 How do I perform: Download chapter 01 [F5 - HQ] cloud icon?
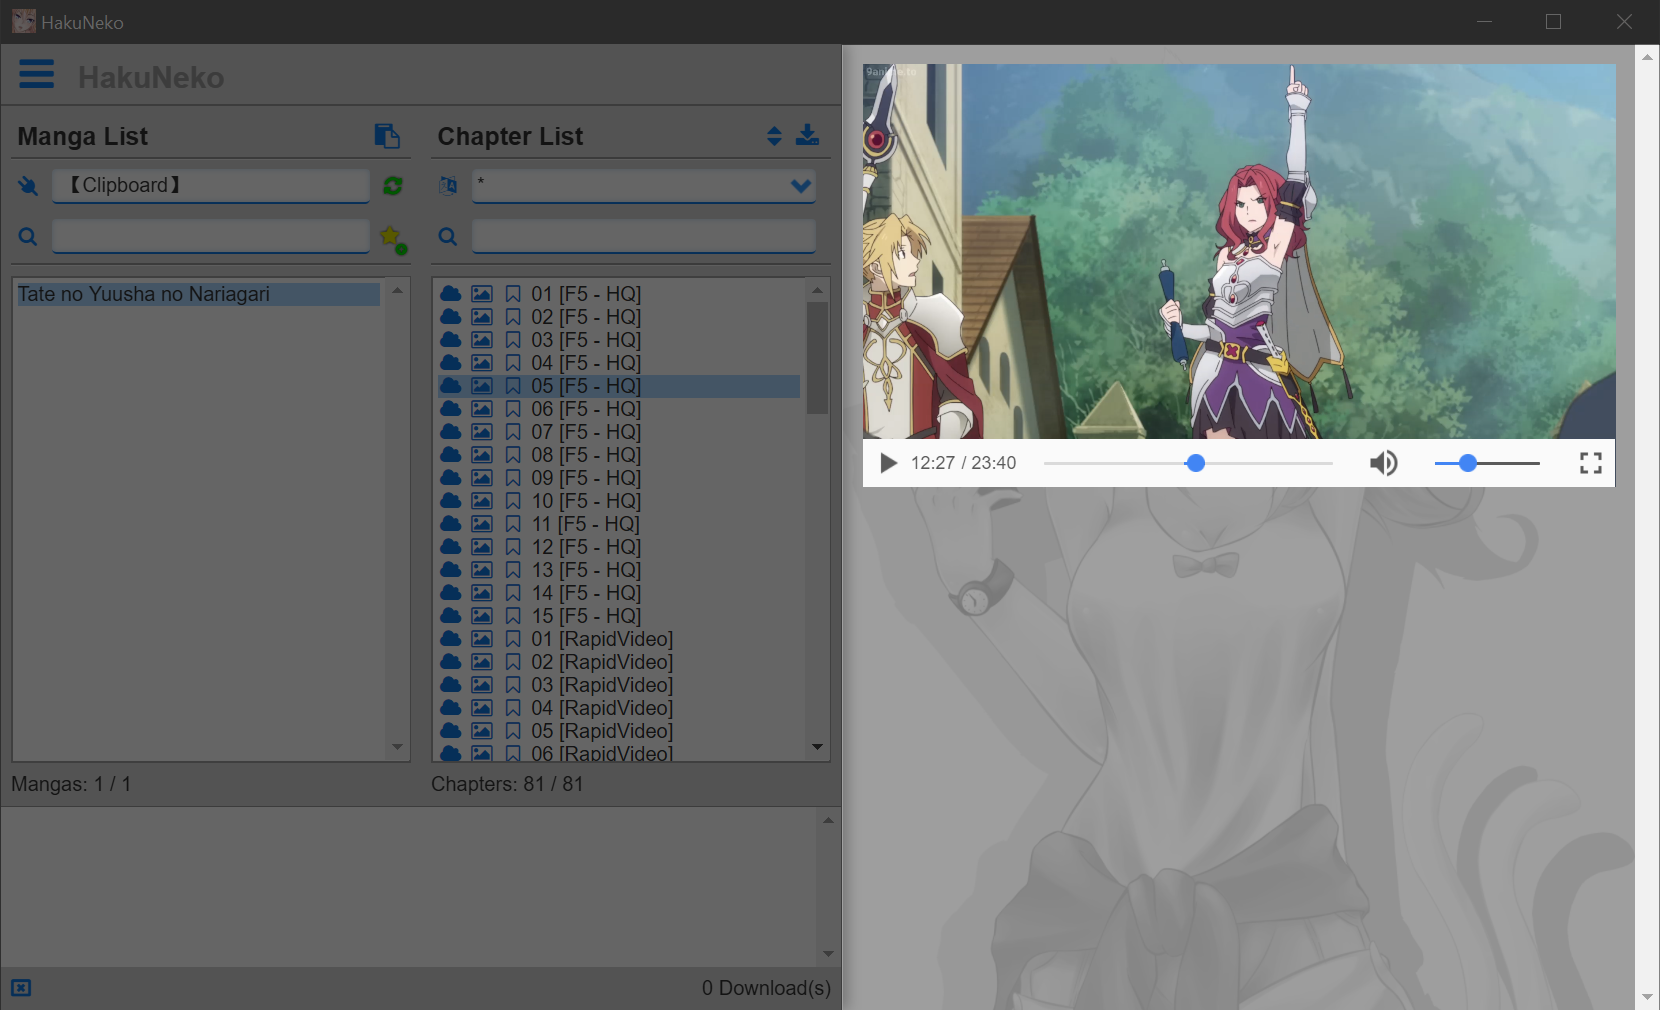click(451, 294)
